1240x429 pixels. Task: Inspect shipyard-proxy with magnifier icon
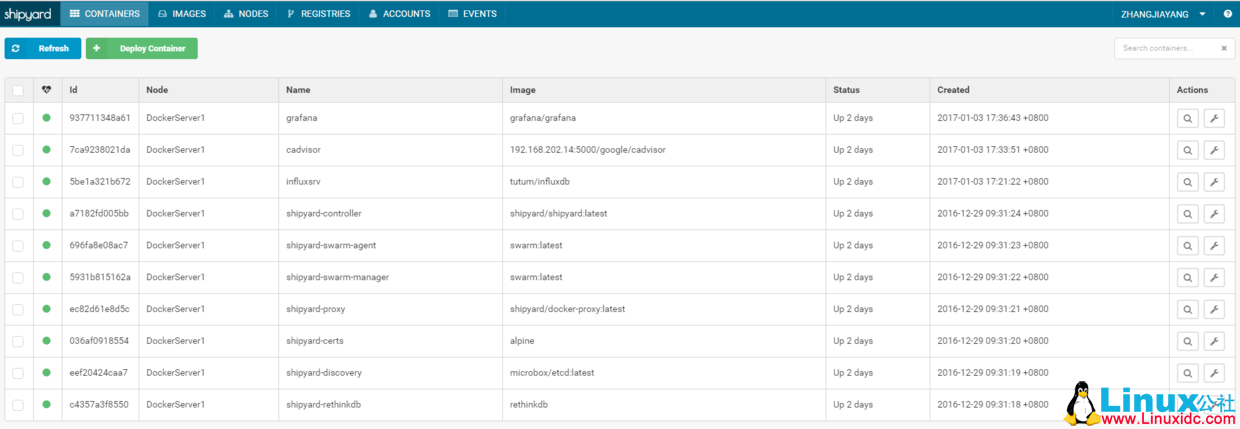[1187, 310]
